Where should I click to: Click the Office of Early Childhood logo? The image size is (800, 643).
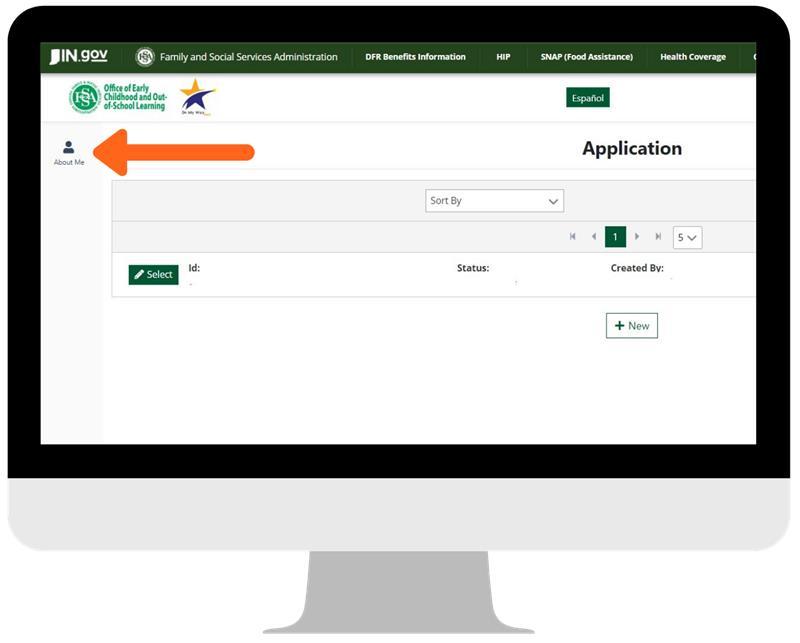coord(118,98)
